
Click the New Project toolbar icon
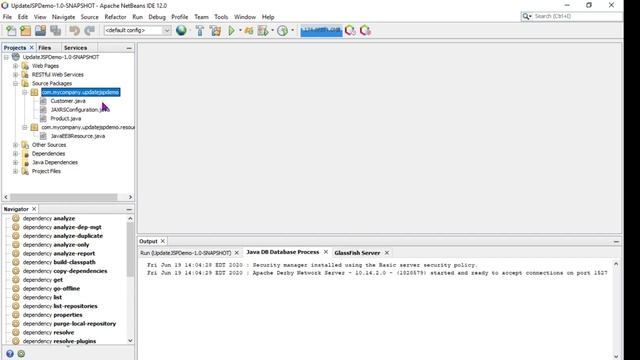[x=25, y=31]
